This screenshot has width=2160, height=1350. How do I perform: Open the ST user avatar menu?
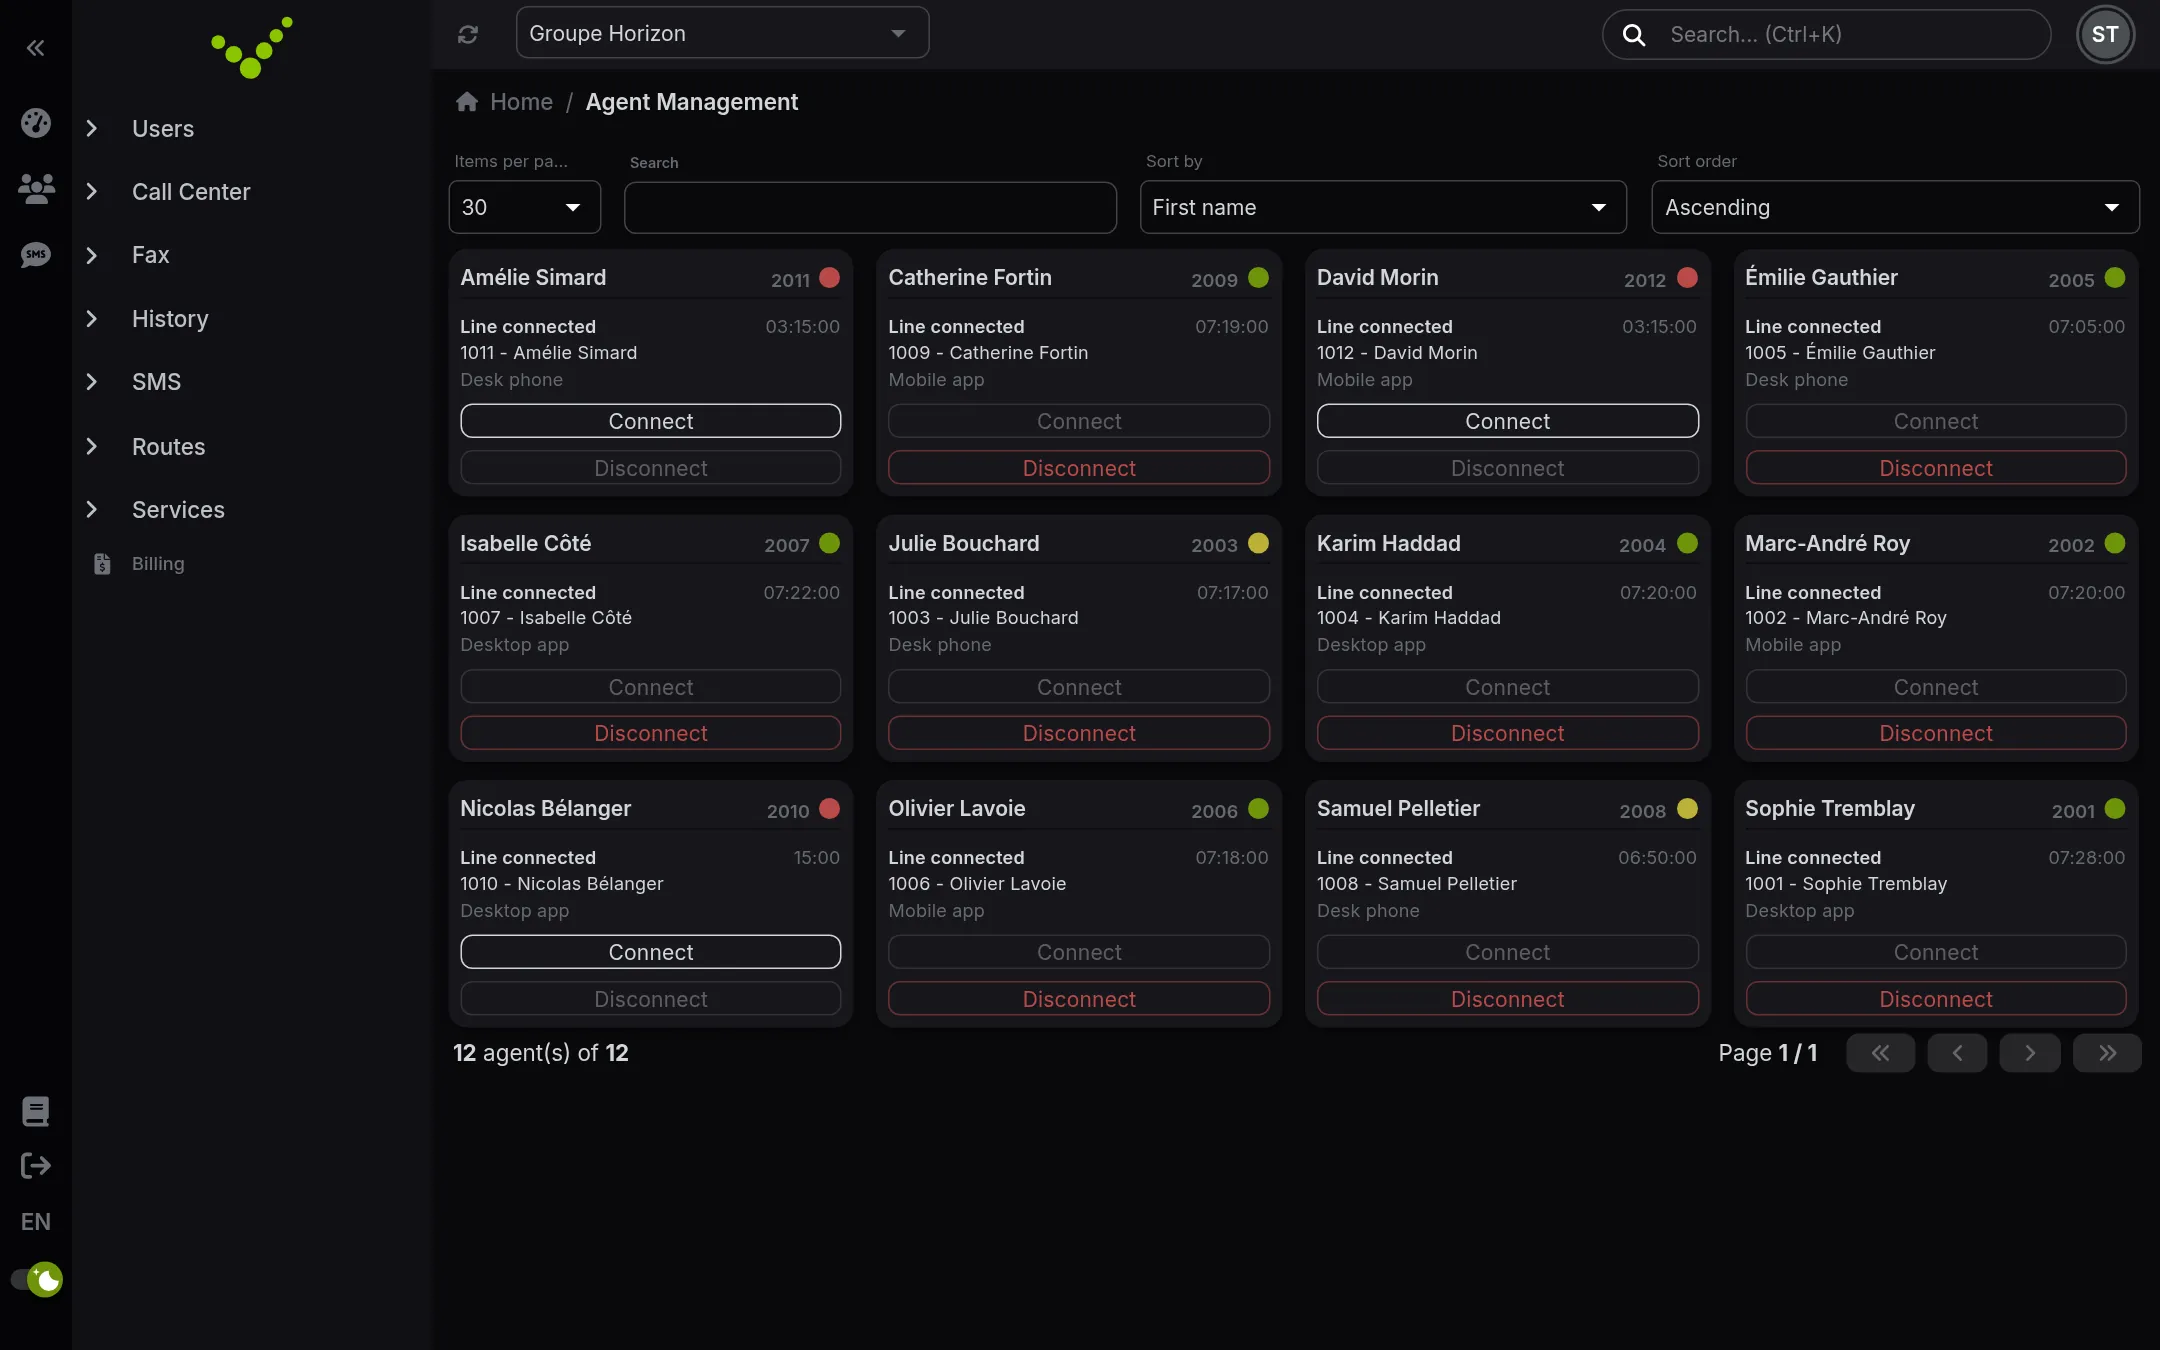point(2105,34)
